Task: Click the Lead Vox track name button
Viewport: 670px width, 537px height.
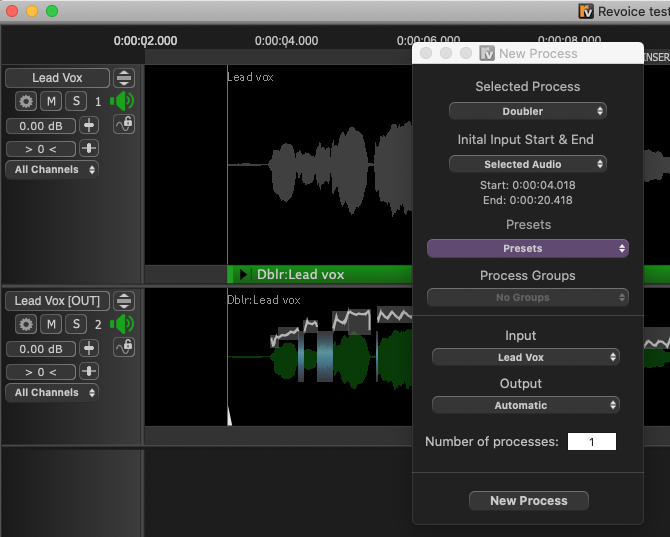Action: pyautogui.click(x=57, y=78)
